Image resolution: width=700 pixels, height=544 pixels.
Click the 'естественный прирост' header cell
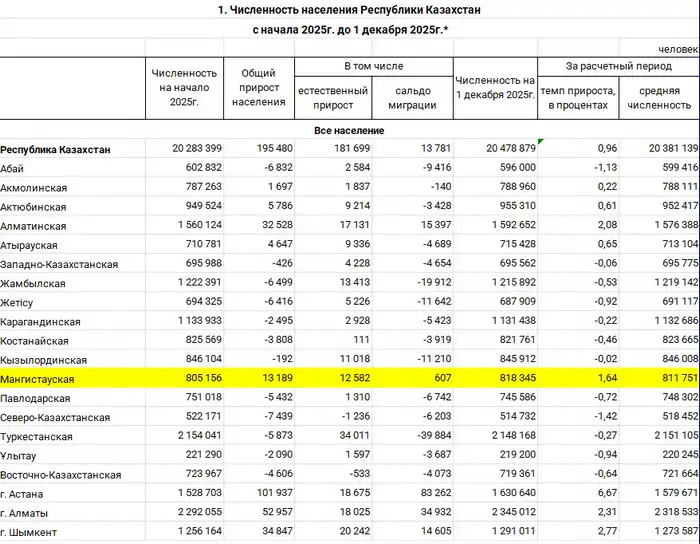point(334,98)
